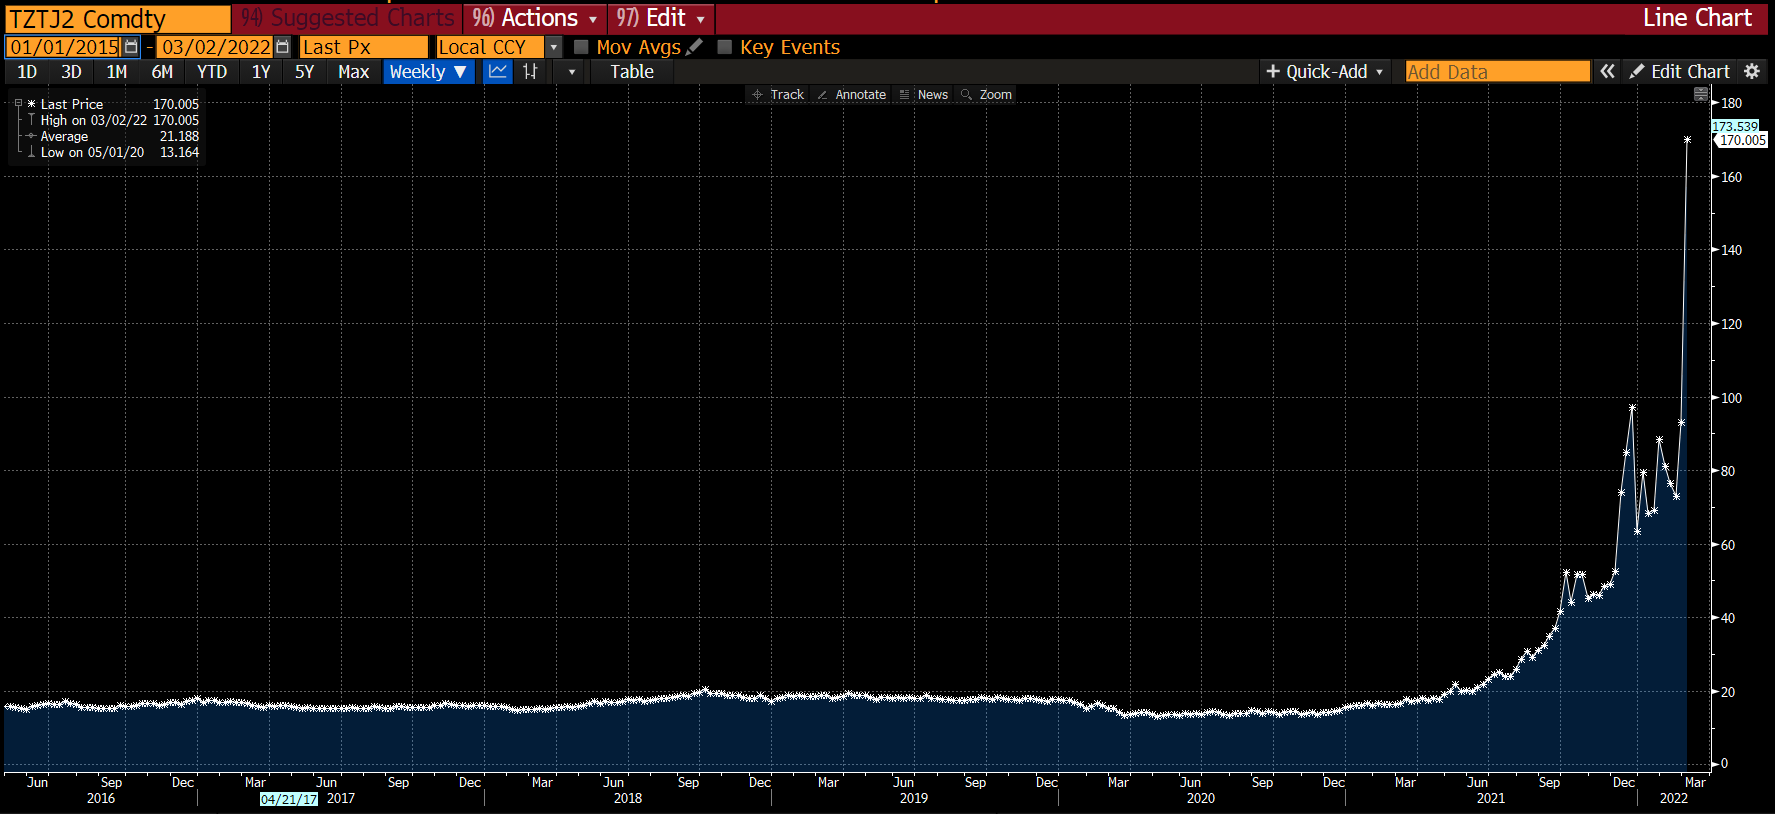This screenshot has height=814, width=1775.
Task: Switch to the bar chart style icon
Action: [530, 72]
